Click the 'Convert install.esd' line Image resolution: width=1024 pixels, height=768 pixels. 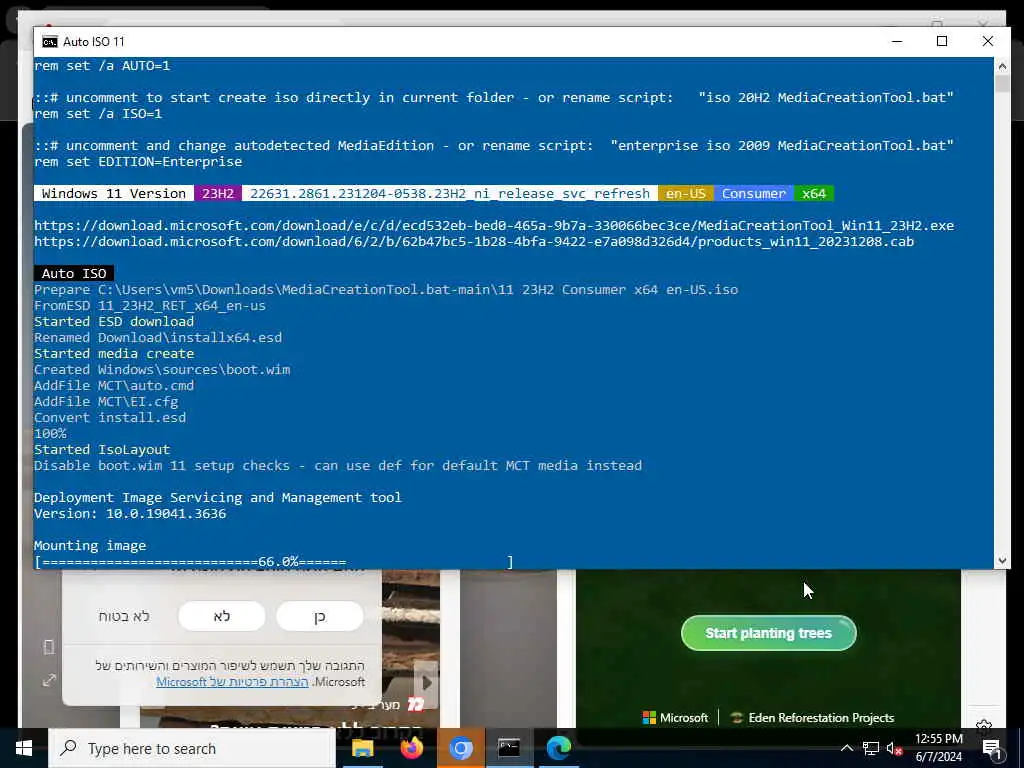pos(110,418)
